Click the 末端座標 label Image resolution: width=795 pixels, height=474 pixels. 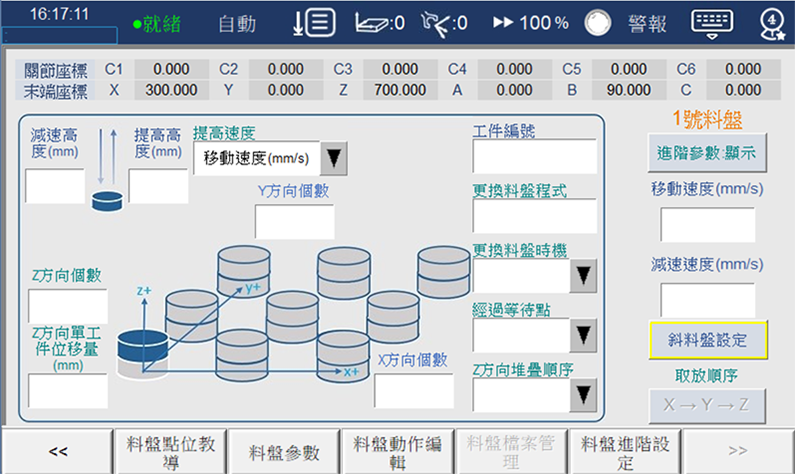click(55, 91)
